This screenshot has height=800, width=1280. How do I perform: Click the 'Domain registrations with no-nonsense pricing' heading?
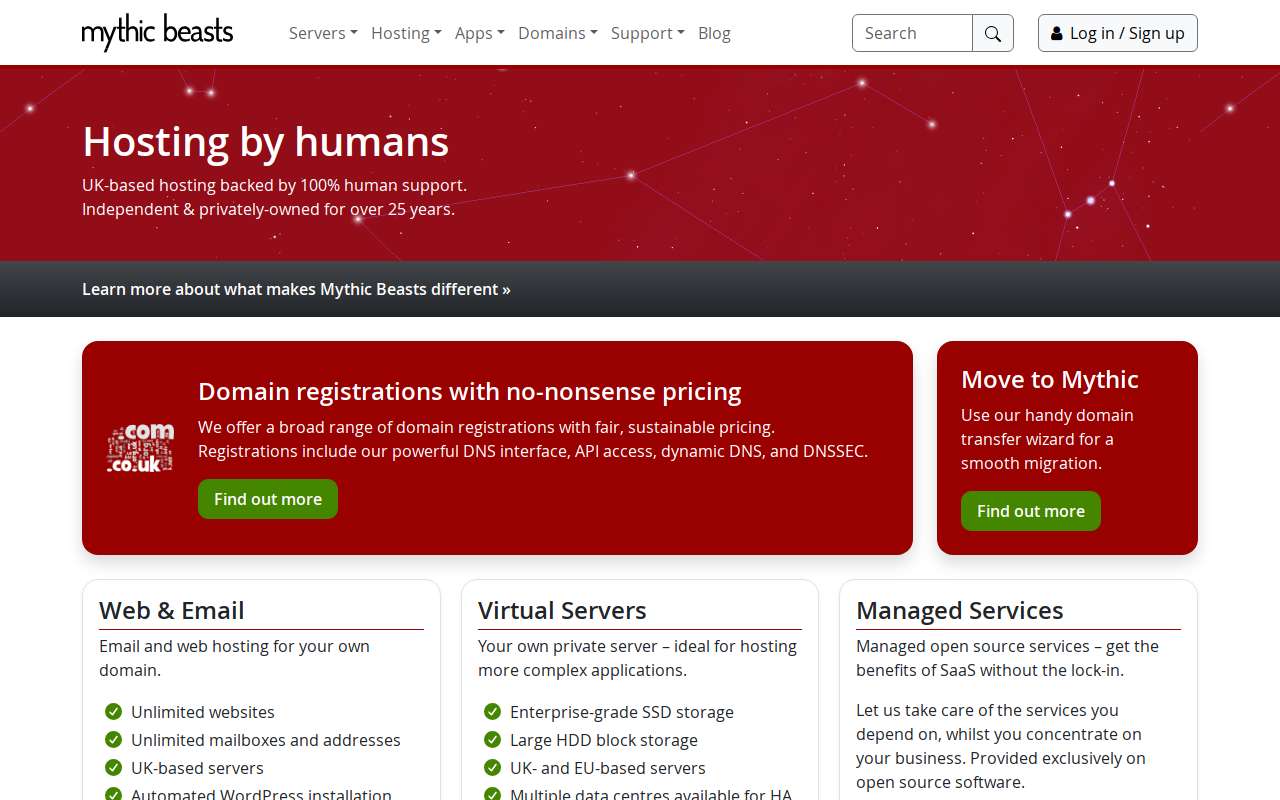pos(470,391)
